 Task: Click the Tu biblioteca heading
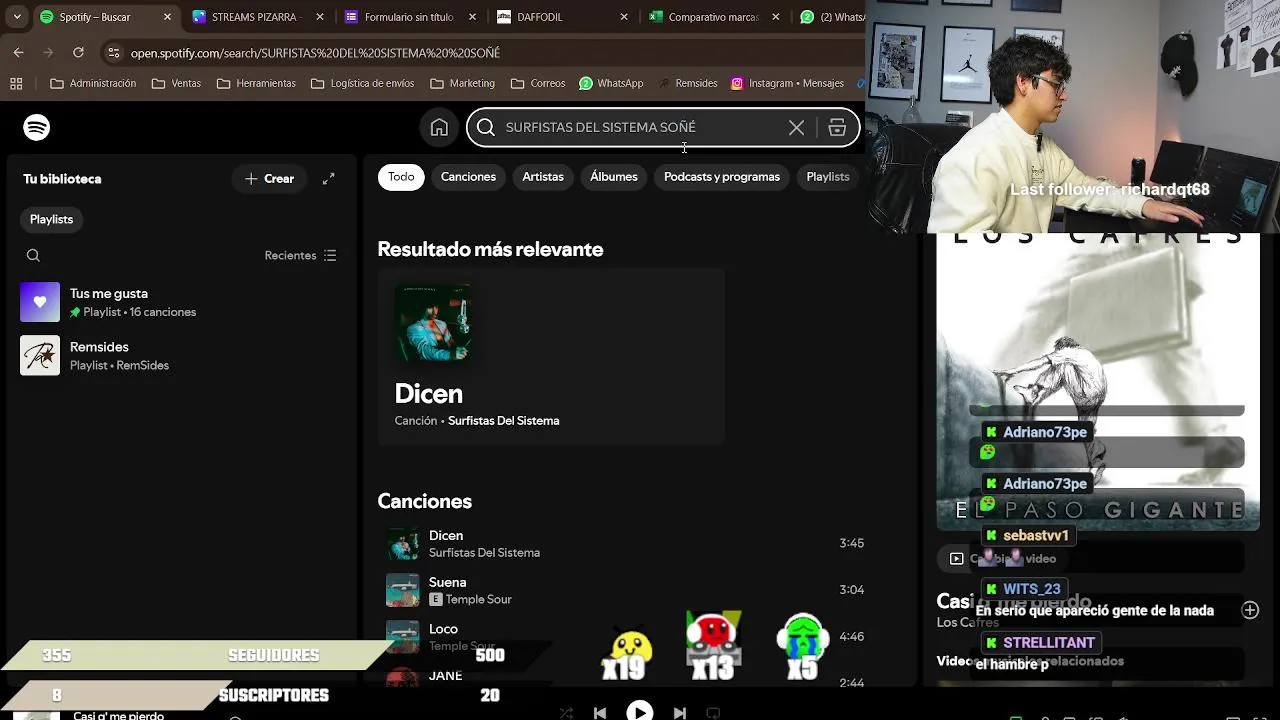click(x=62, y=179)
